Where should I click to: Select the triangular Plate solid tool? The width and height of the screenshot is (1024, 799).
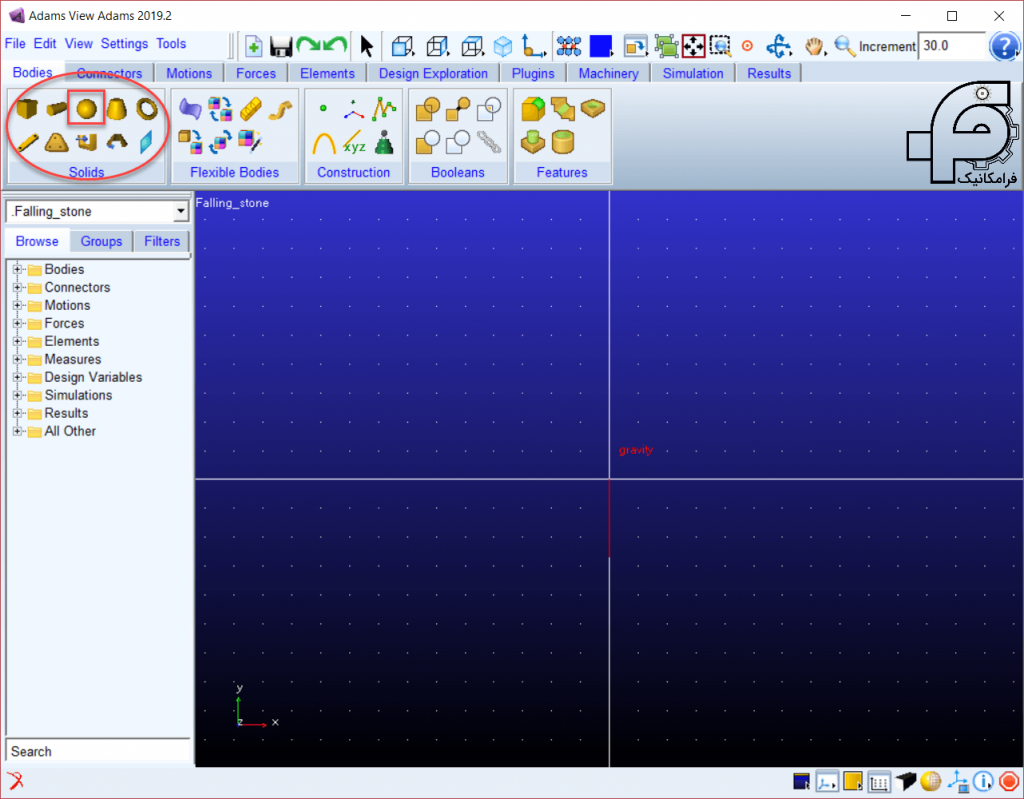click(57, 142)
